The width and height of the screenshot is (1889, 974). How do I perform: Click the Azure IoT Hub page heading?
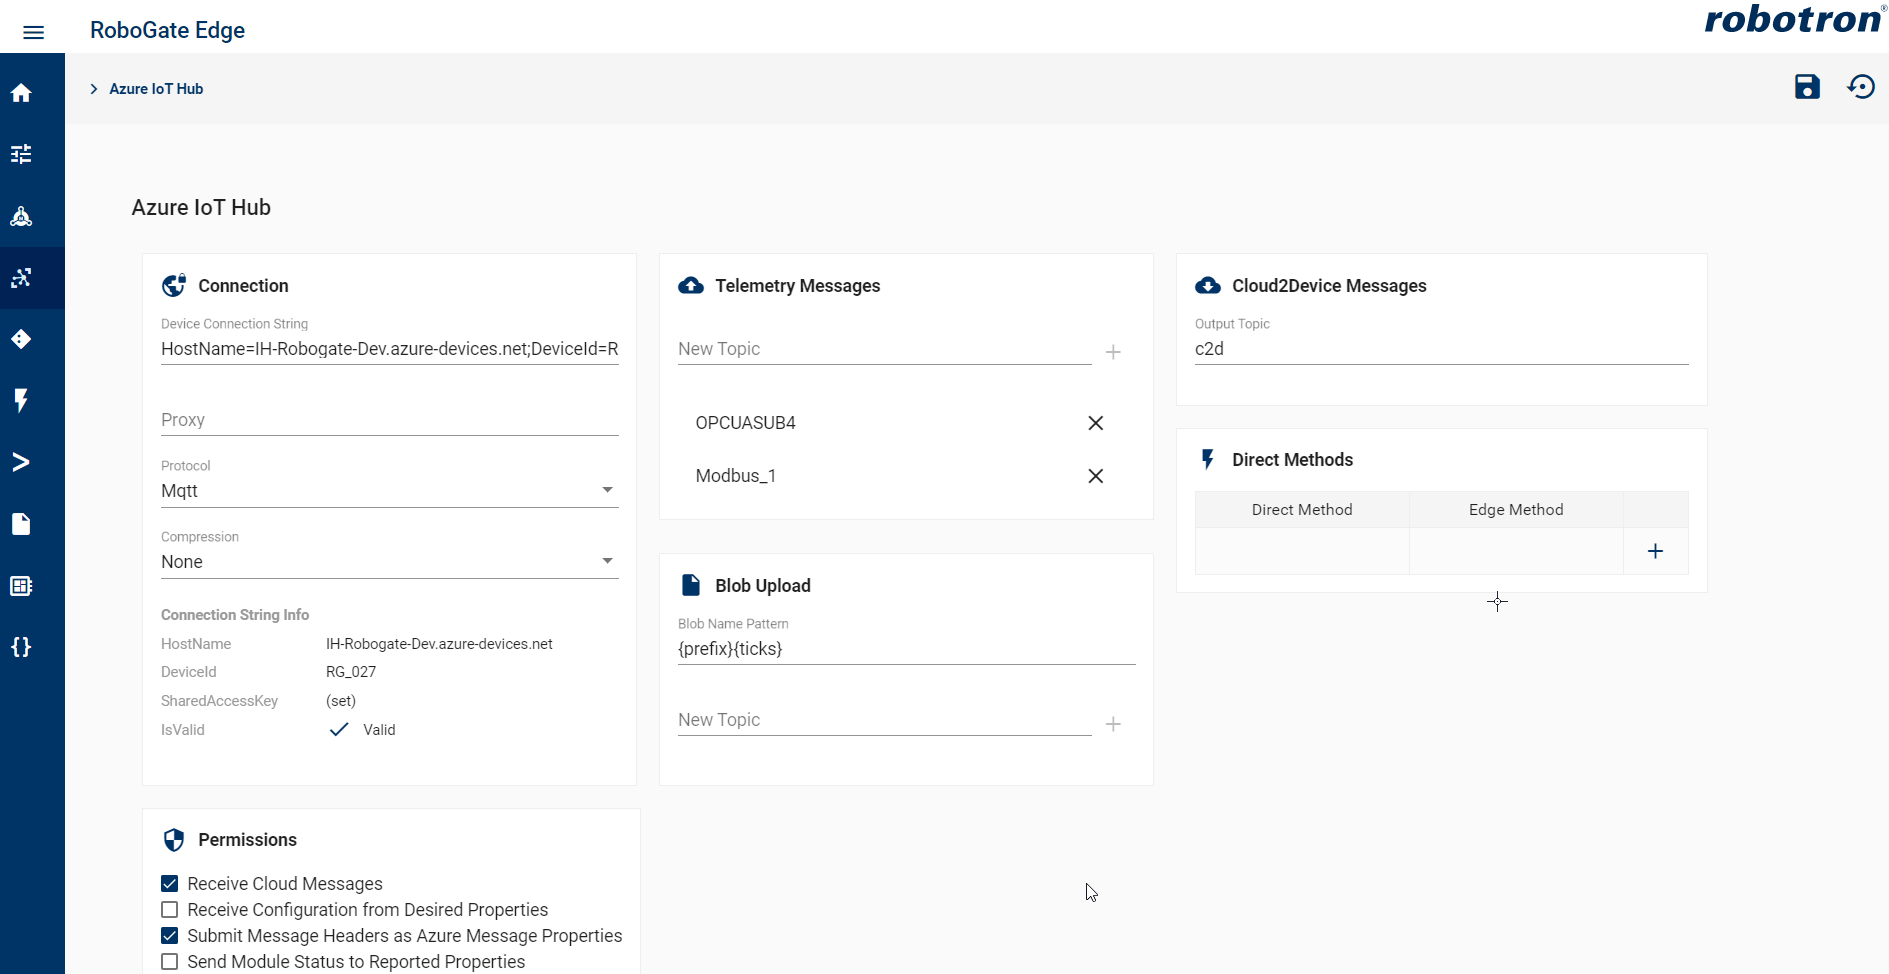click(x=201, y=207)
